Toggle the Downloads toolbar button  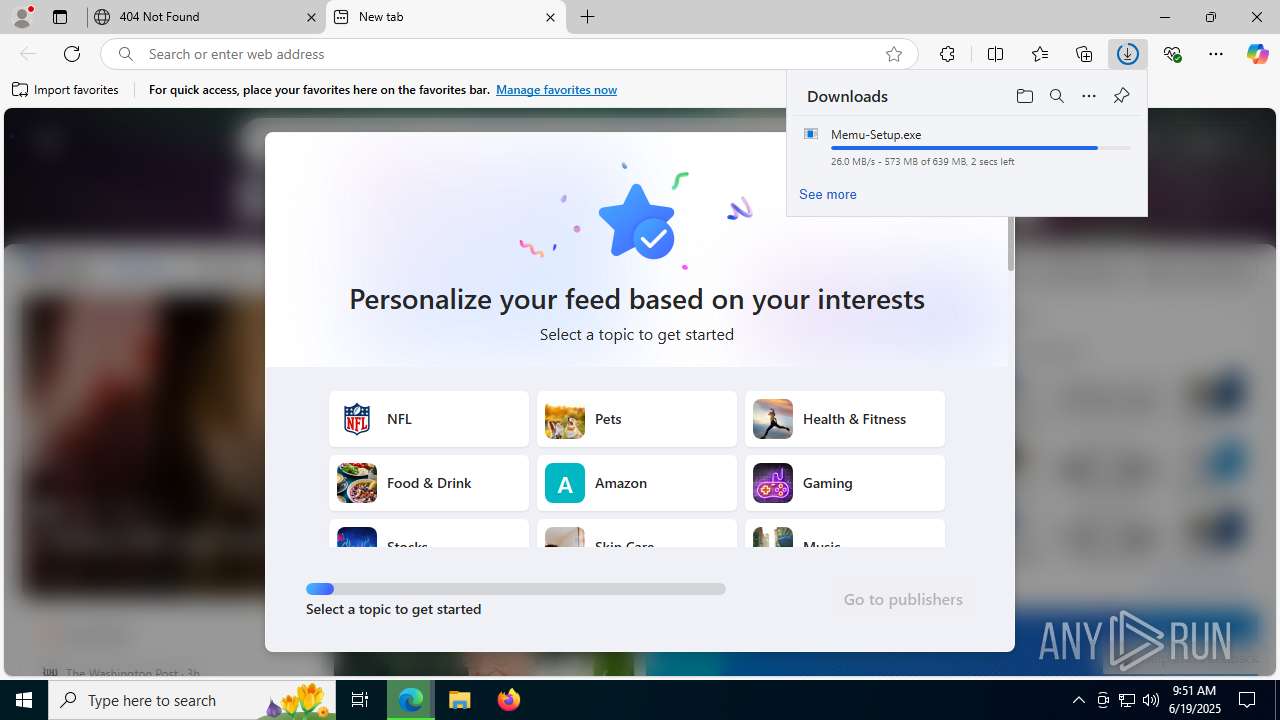point(1128,54)
